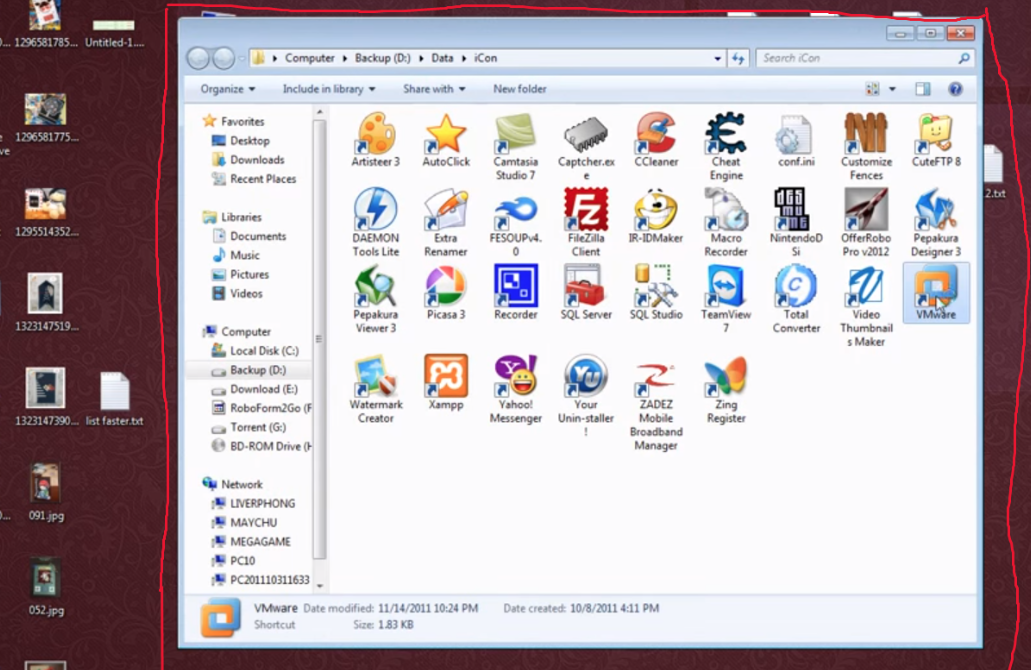1031x670 pixels.
Task: Select the CCleaner shortcut icon
Action: (656, 134)
